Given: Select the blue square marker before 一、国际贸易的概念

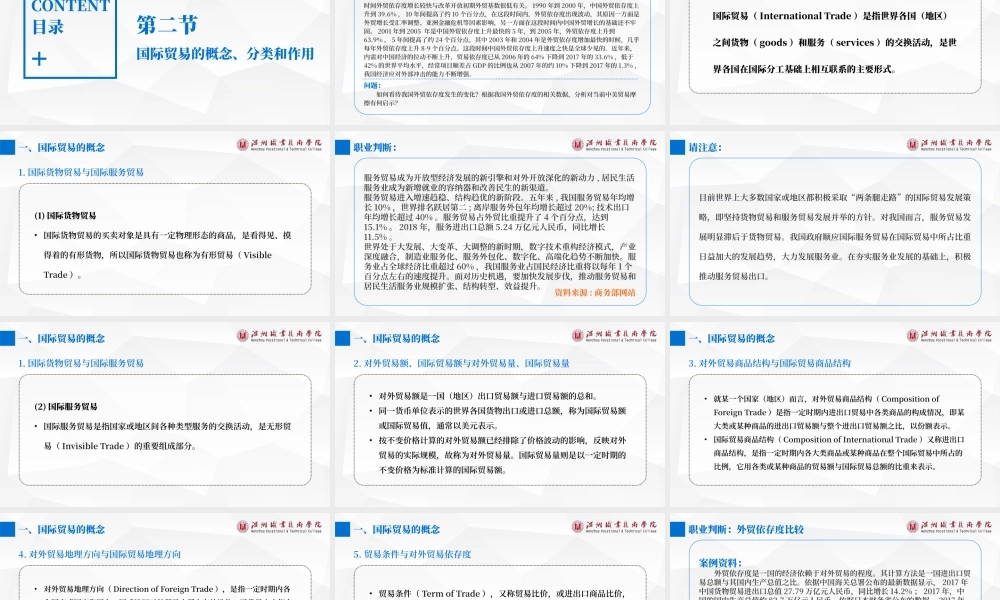Looking at the screenshot, I should click(9, 147).
